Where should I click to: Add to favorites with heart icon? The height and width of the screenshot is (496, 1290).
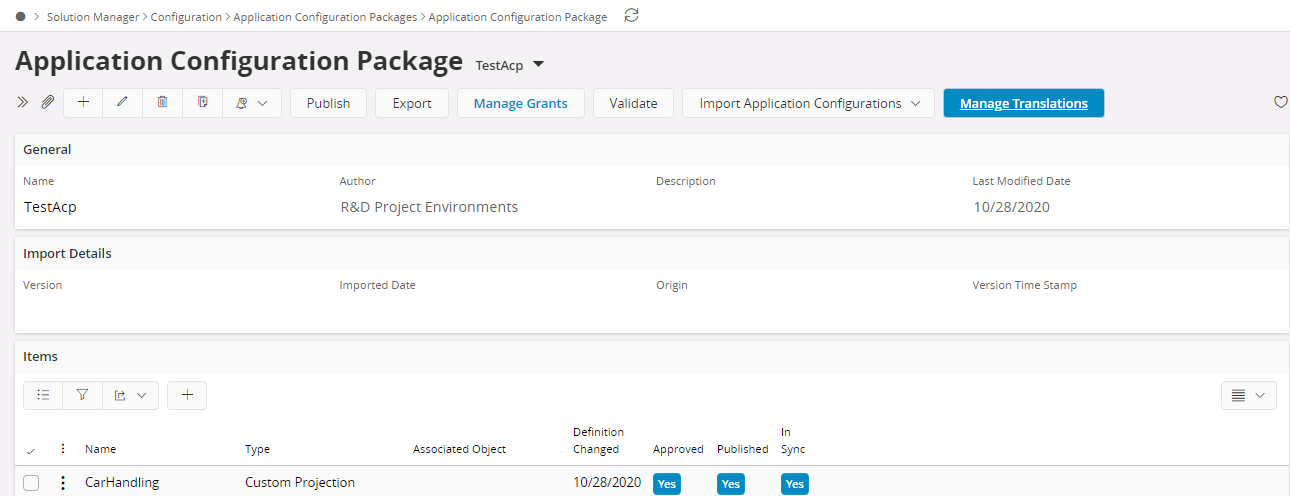point(1280,103)
